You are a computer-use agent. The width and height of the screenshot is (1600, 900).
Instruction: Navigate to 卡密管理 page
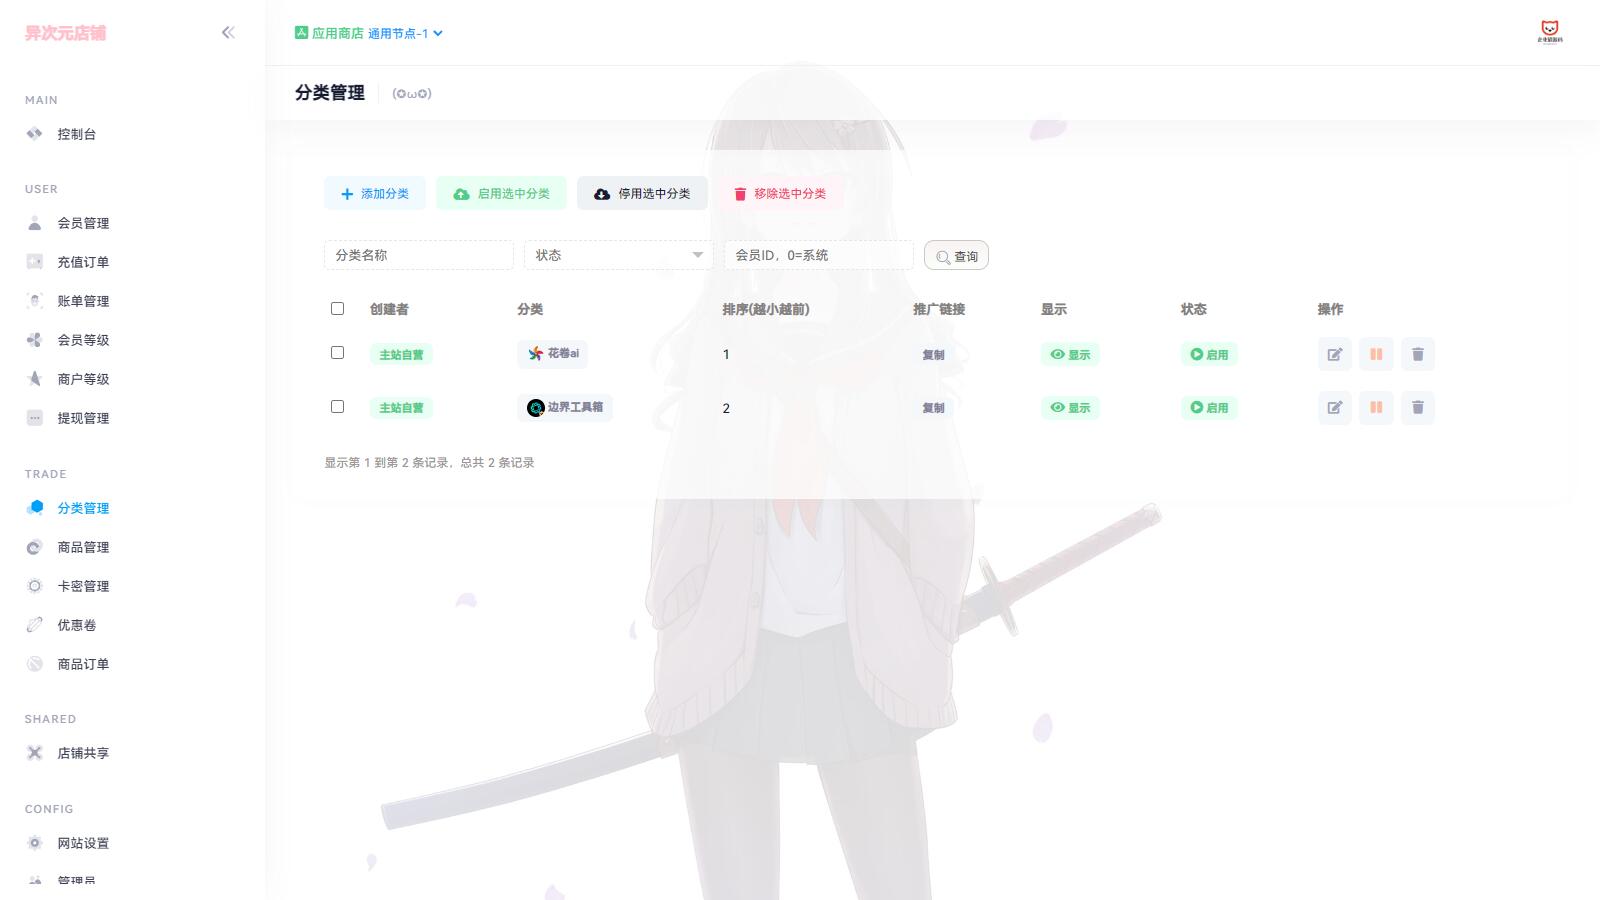pyautogui.click(x=83, y=586)
